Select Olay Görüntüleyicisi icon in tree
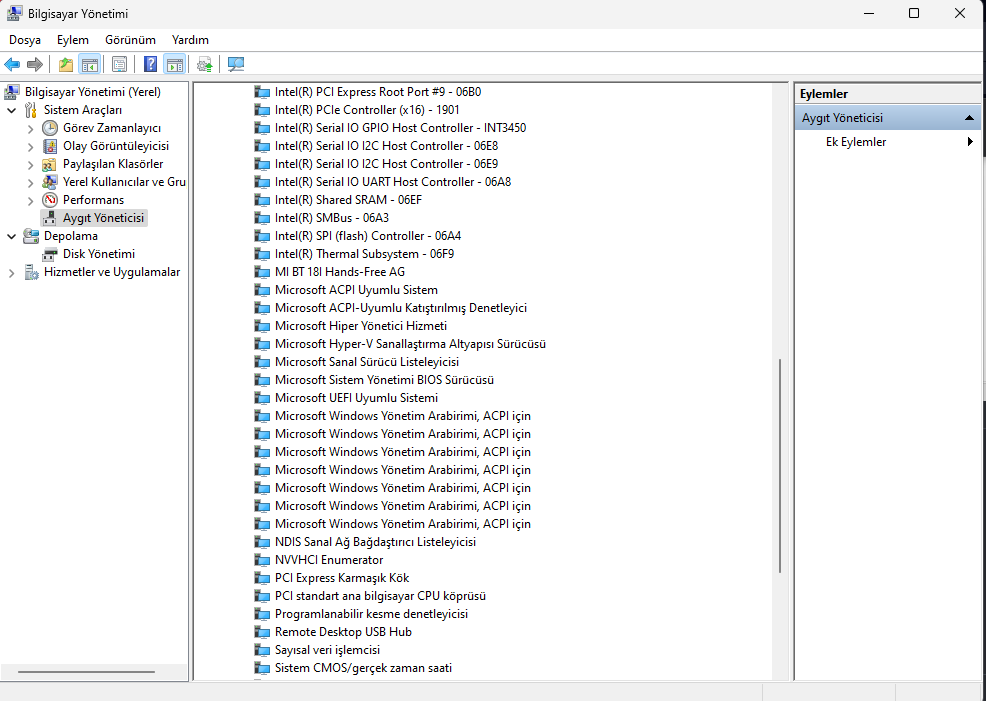 (x=50, y=146)
